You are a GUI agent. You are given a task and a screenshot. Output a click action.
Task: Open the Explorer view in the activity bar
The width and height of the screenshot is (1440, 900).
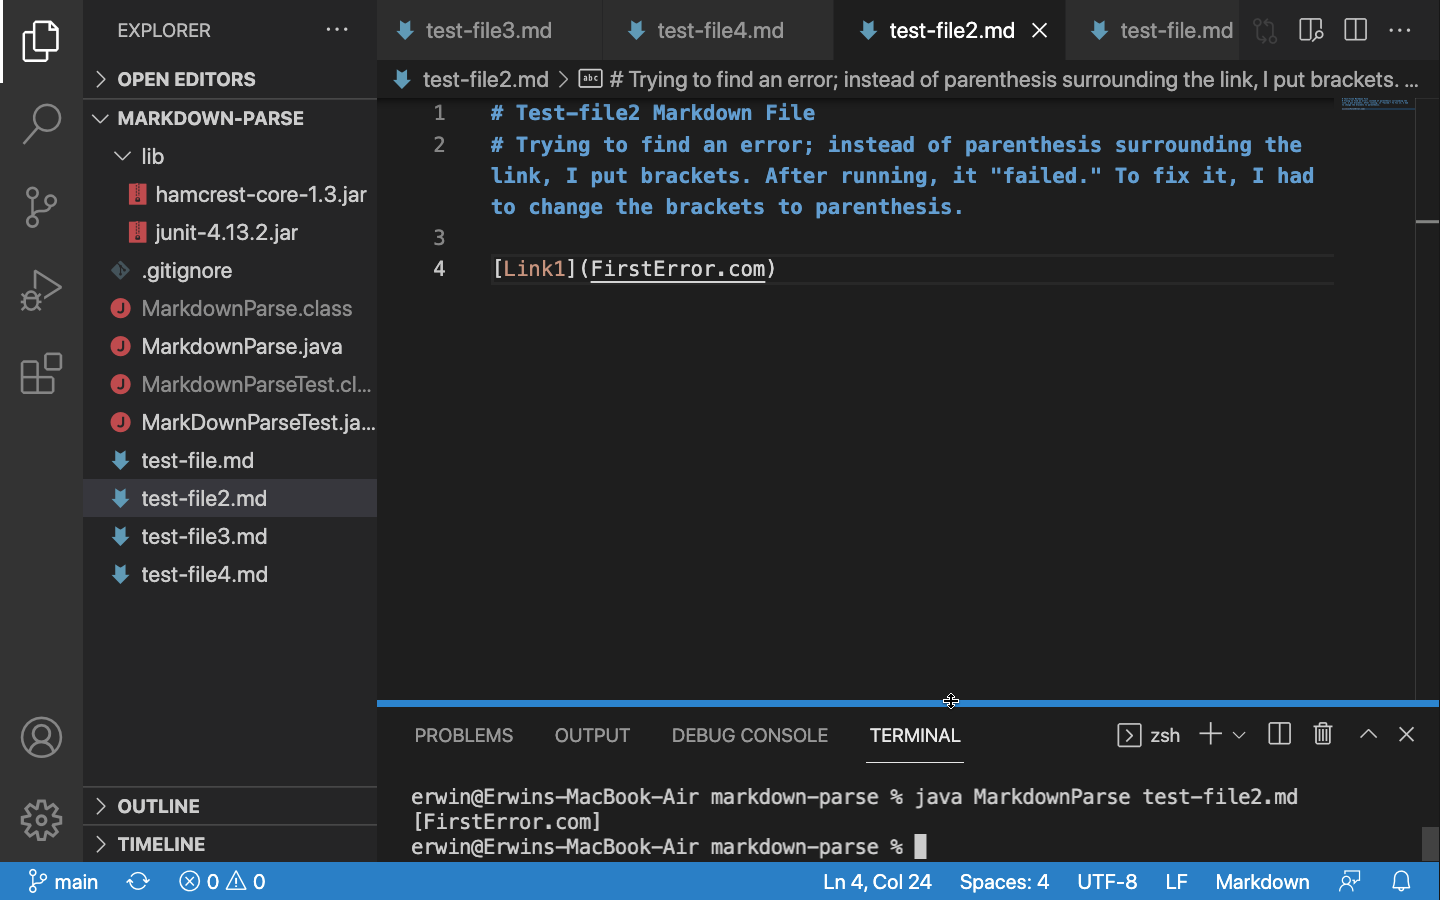tap(41, 41)
